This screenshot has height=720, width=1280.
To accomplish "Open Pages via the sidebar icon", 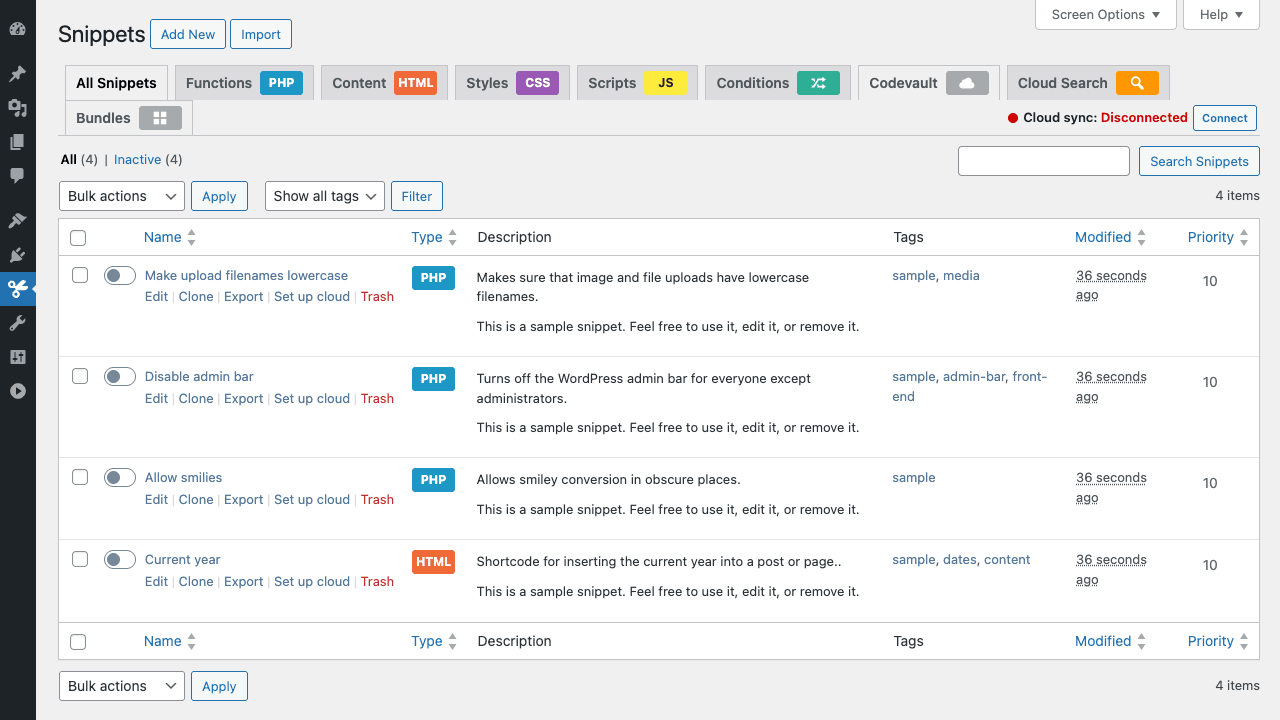I will click(17, 142).
